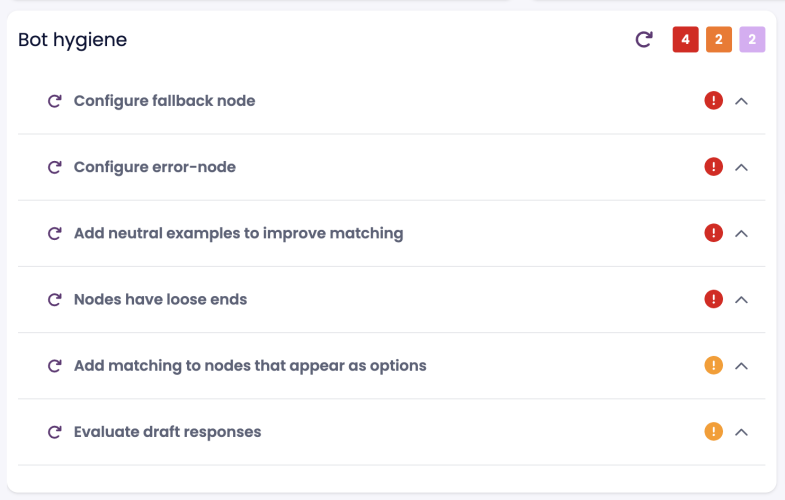Click red error icon for Configure fallback node
785x500 pixels.
(713, 101)
